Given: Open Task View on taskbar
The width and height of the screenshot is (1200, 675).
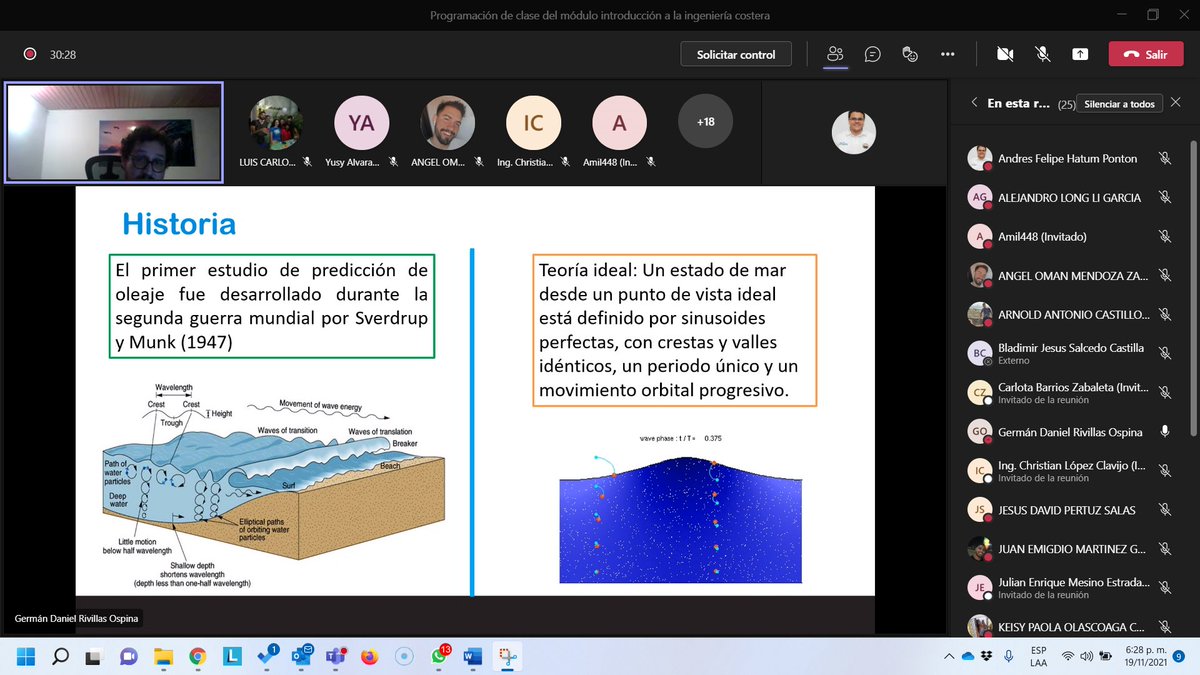Looking at the screenshot, I should pos(93,657).
